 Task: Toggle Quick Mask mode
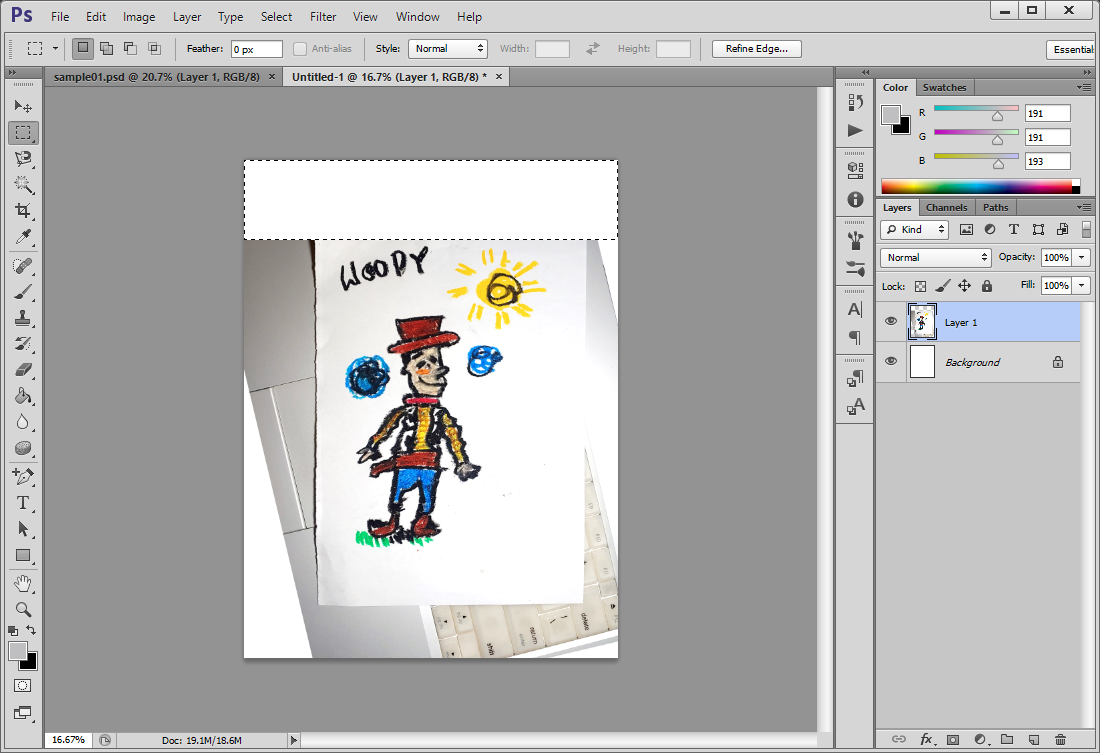click(x=22, y=686)
